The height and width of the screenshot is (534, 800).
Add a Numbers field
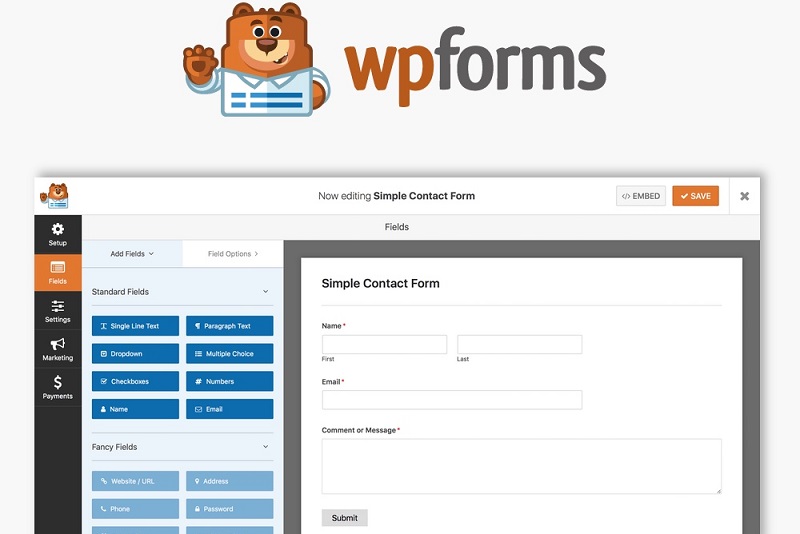point(230,381)
